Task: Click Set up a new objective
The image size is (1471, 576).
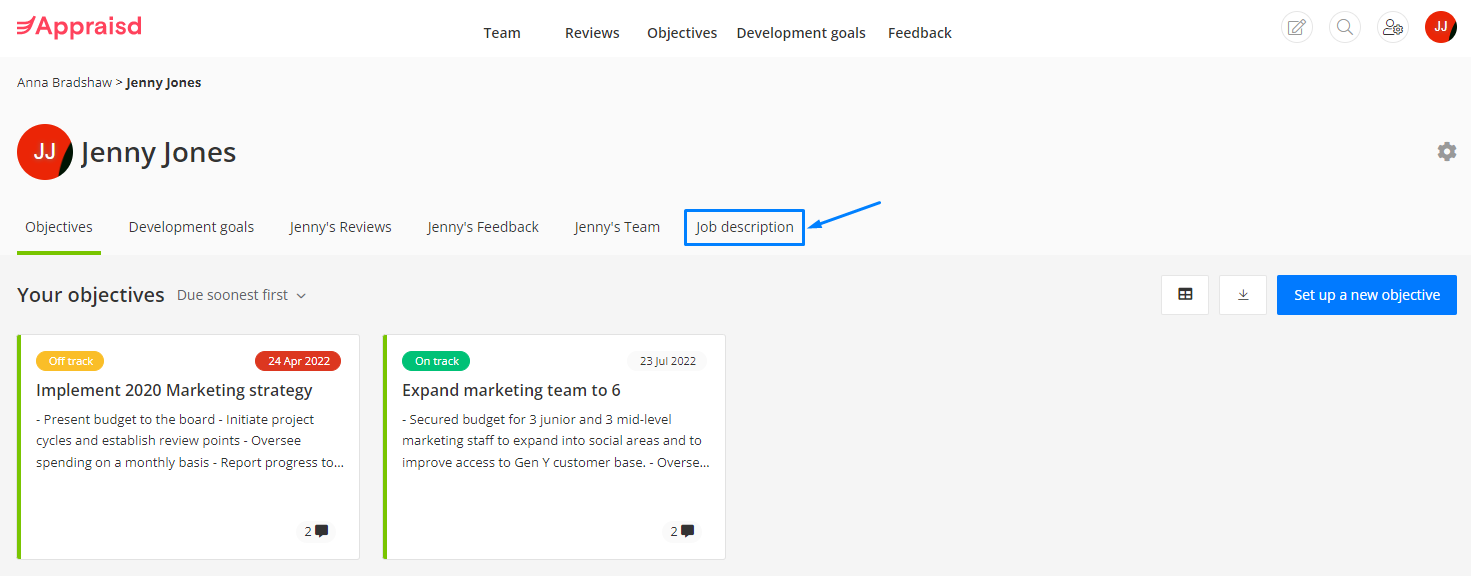Action: point(1367,295)
